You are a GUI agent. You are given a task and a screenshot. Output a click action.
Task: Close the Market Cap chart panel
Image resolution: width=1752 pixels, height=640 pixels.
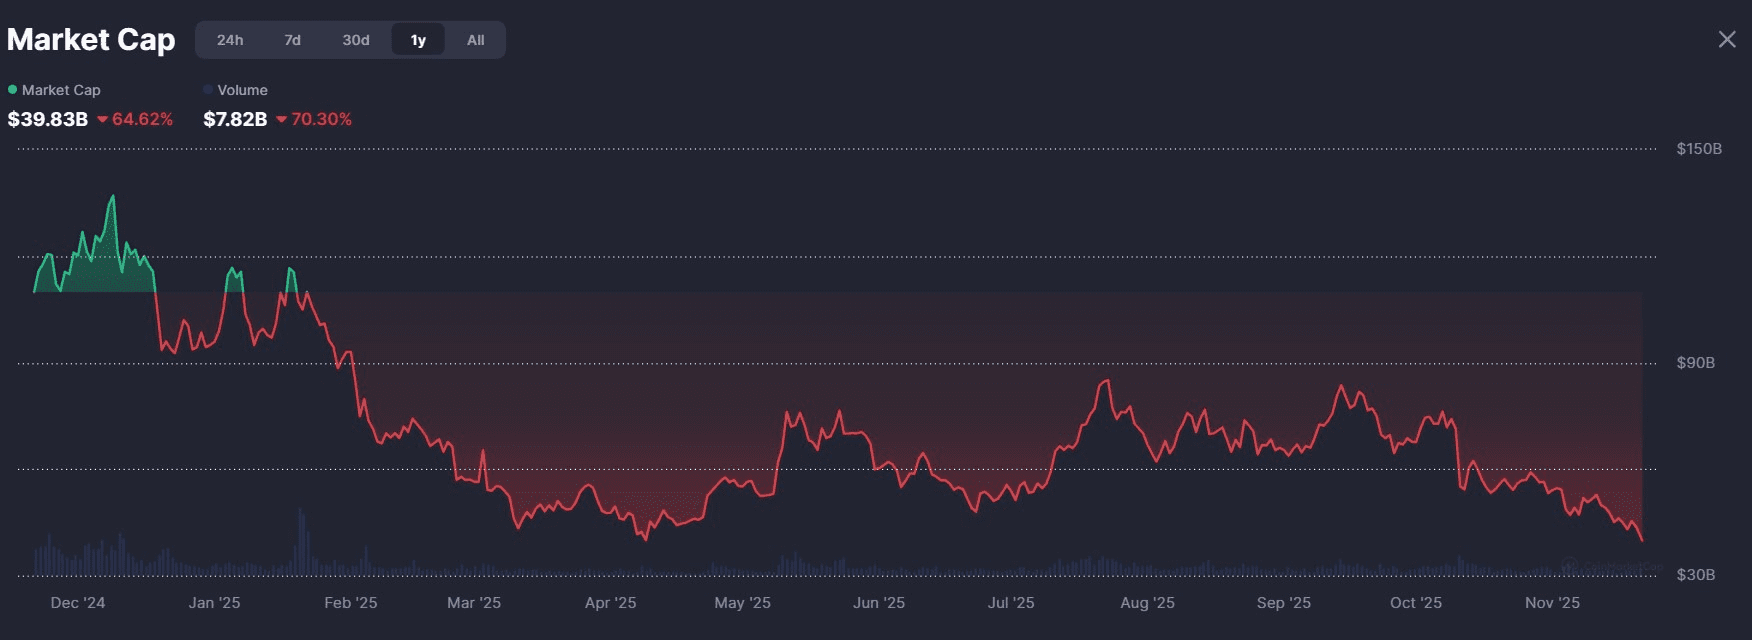pyautogui.click(x=1727, y=39)
